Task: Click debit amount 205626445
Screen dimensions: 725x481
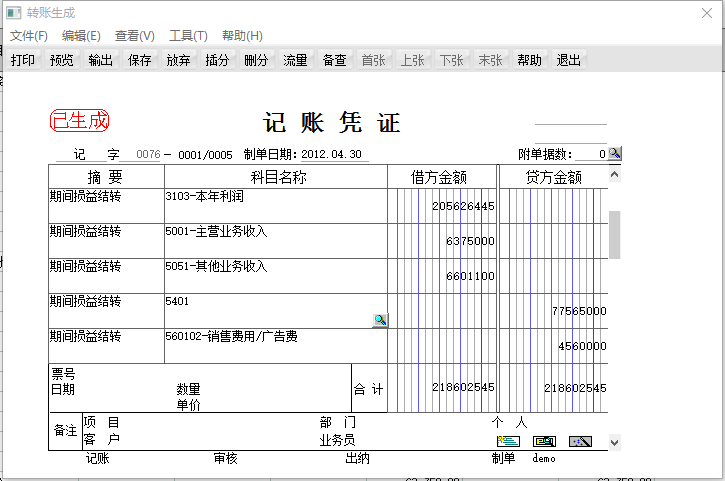Action: (463, 206)
